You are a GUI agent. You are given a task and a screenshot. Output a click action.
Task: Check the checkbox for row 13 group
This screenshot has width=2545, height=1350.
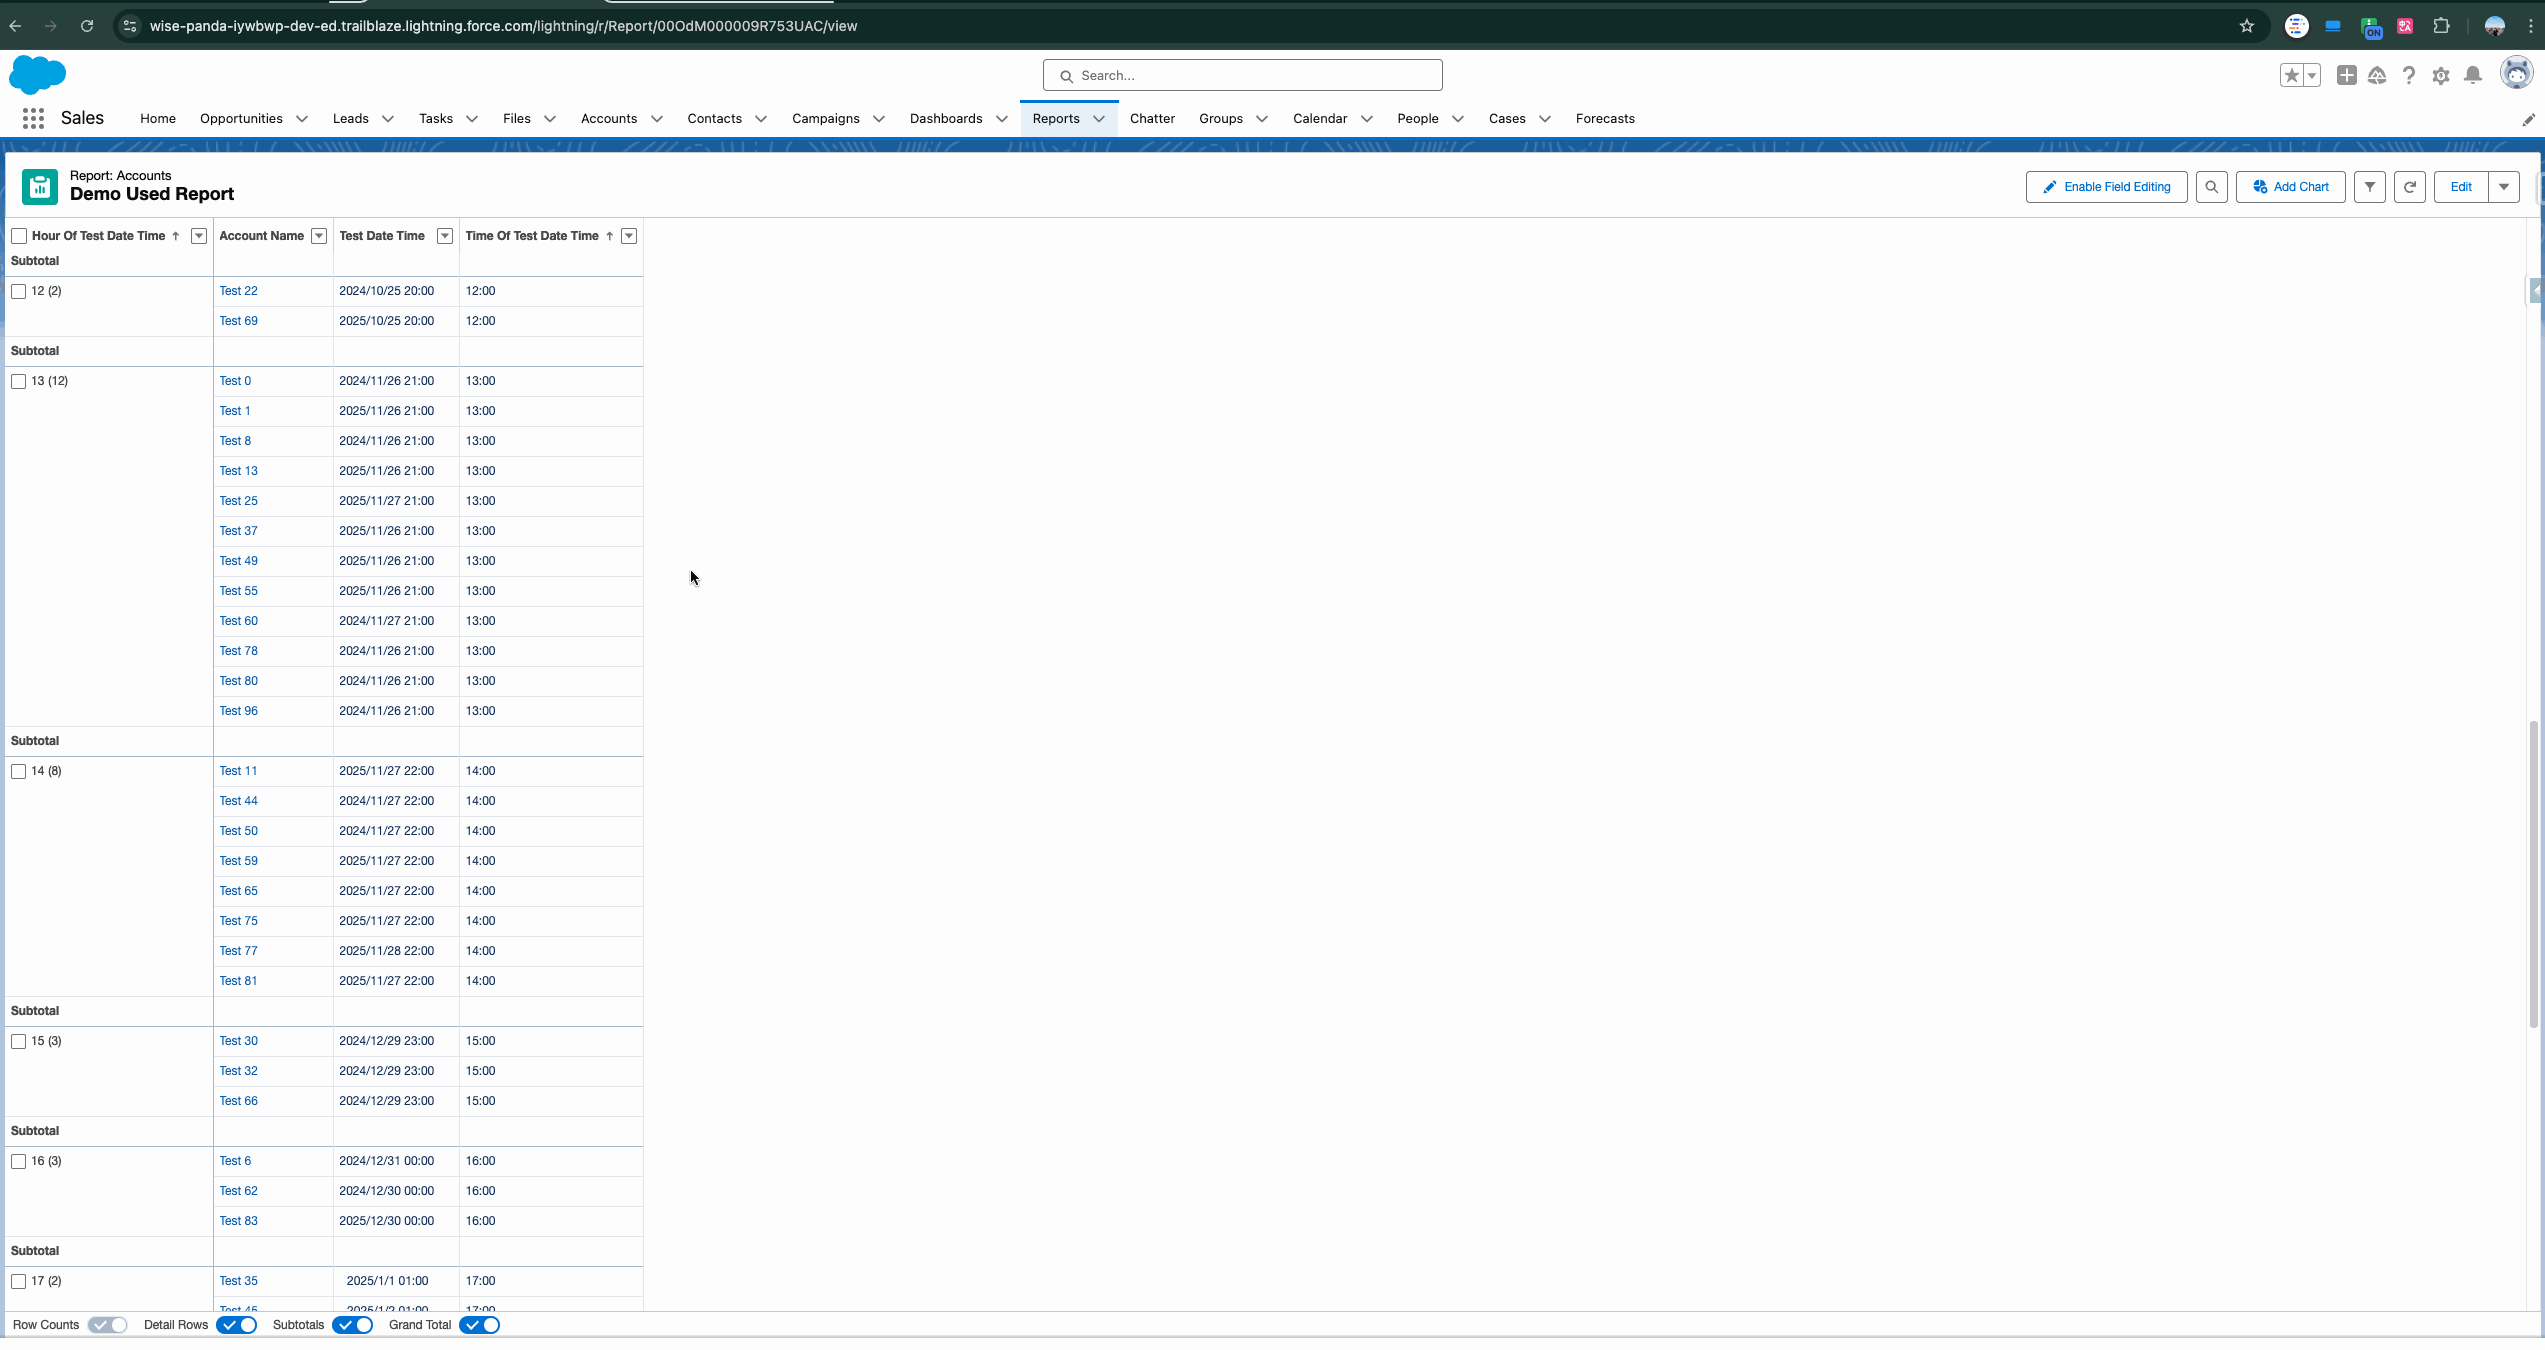pyautogui.click(x=18, y=381)
